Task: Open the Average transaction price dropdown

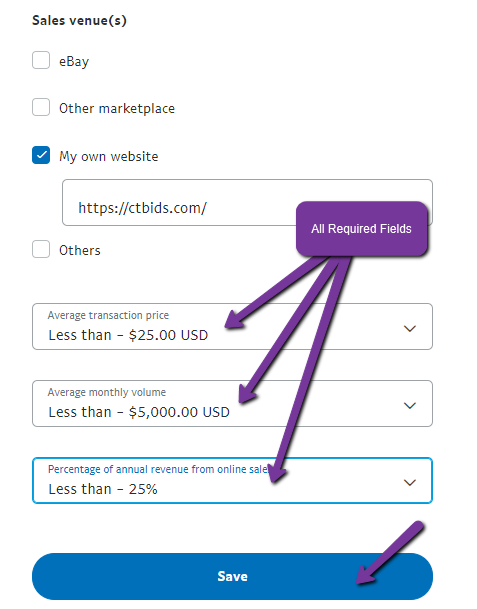Action: pyautogui.click(x=232, y=327)
